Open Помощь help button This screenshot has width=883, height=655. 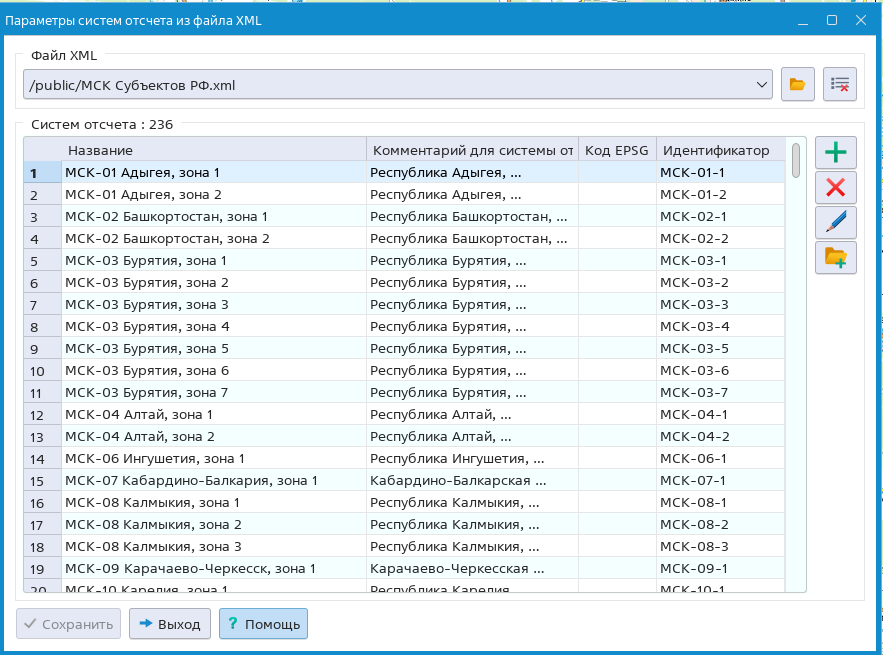click(x=263, y=624)
